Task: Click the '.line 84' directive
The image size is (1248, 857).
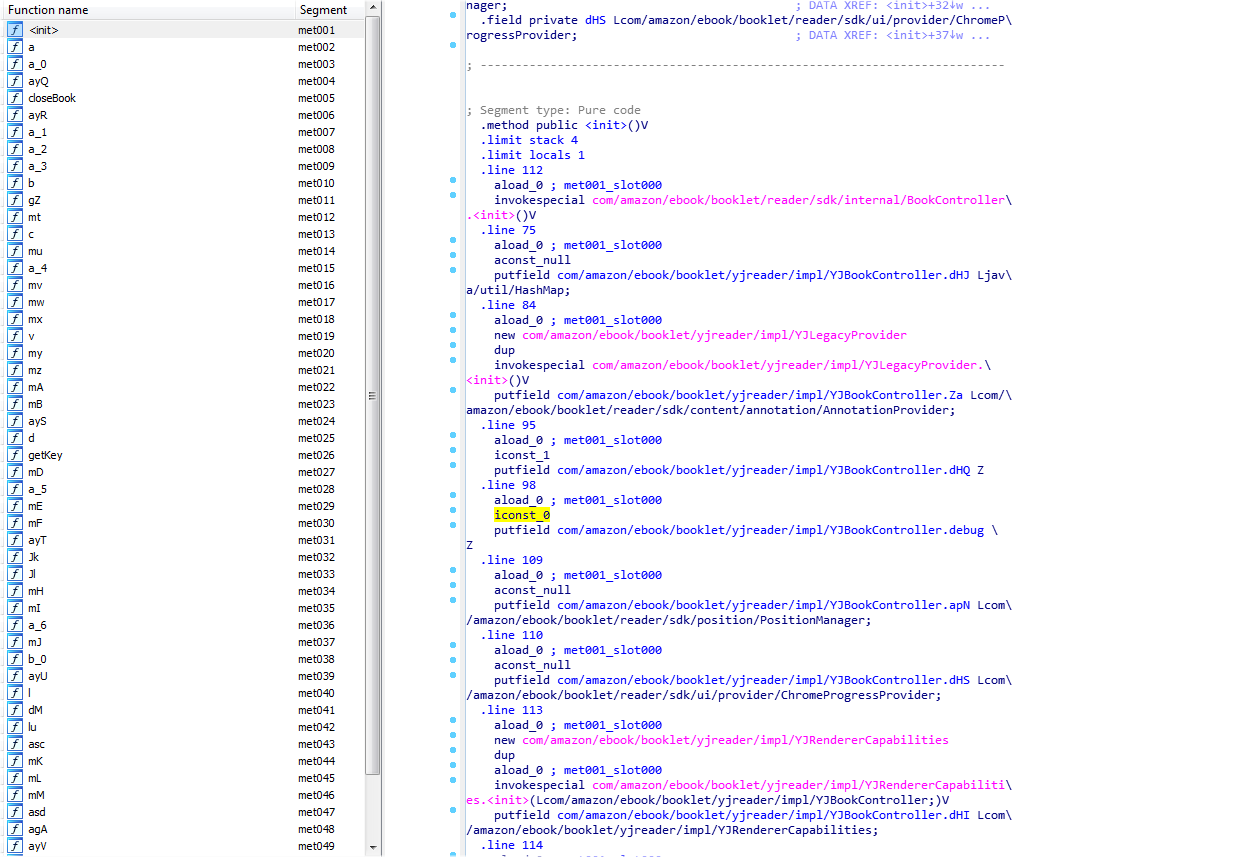Action: point(508,305)
